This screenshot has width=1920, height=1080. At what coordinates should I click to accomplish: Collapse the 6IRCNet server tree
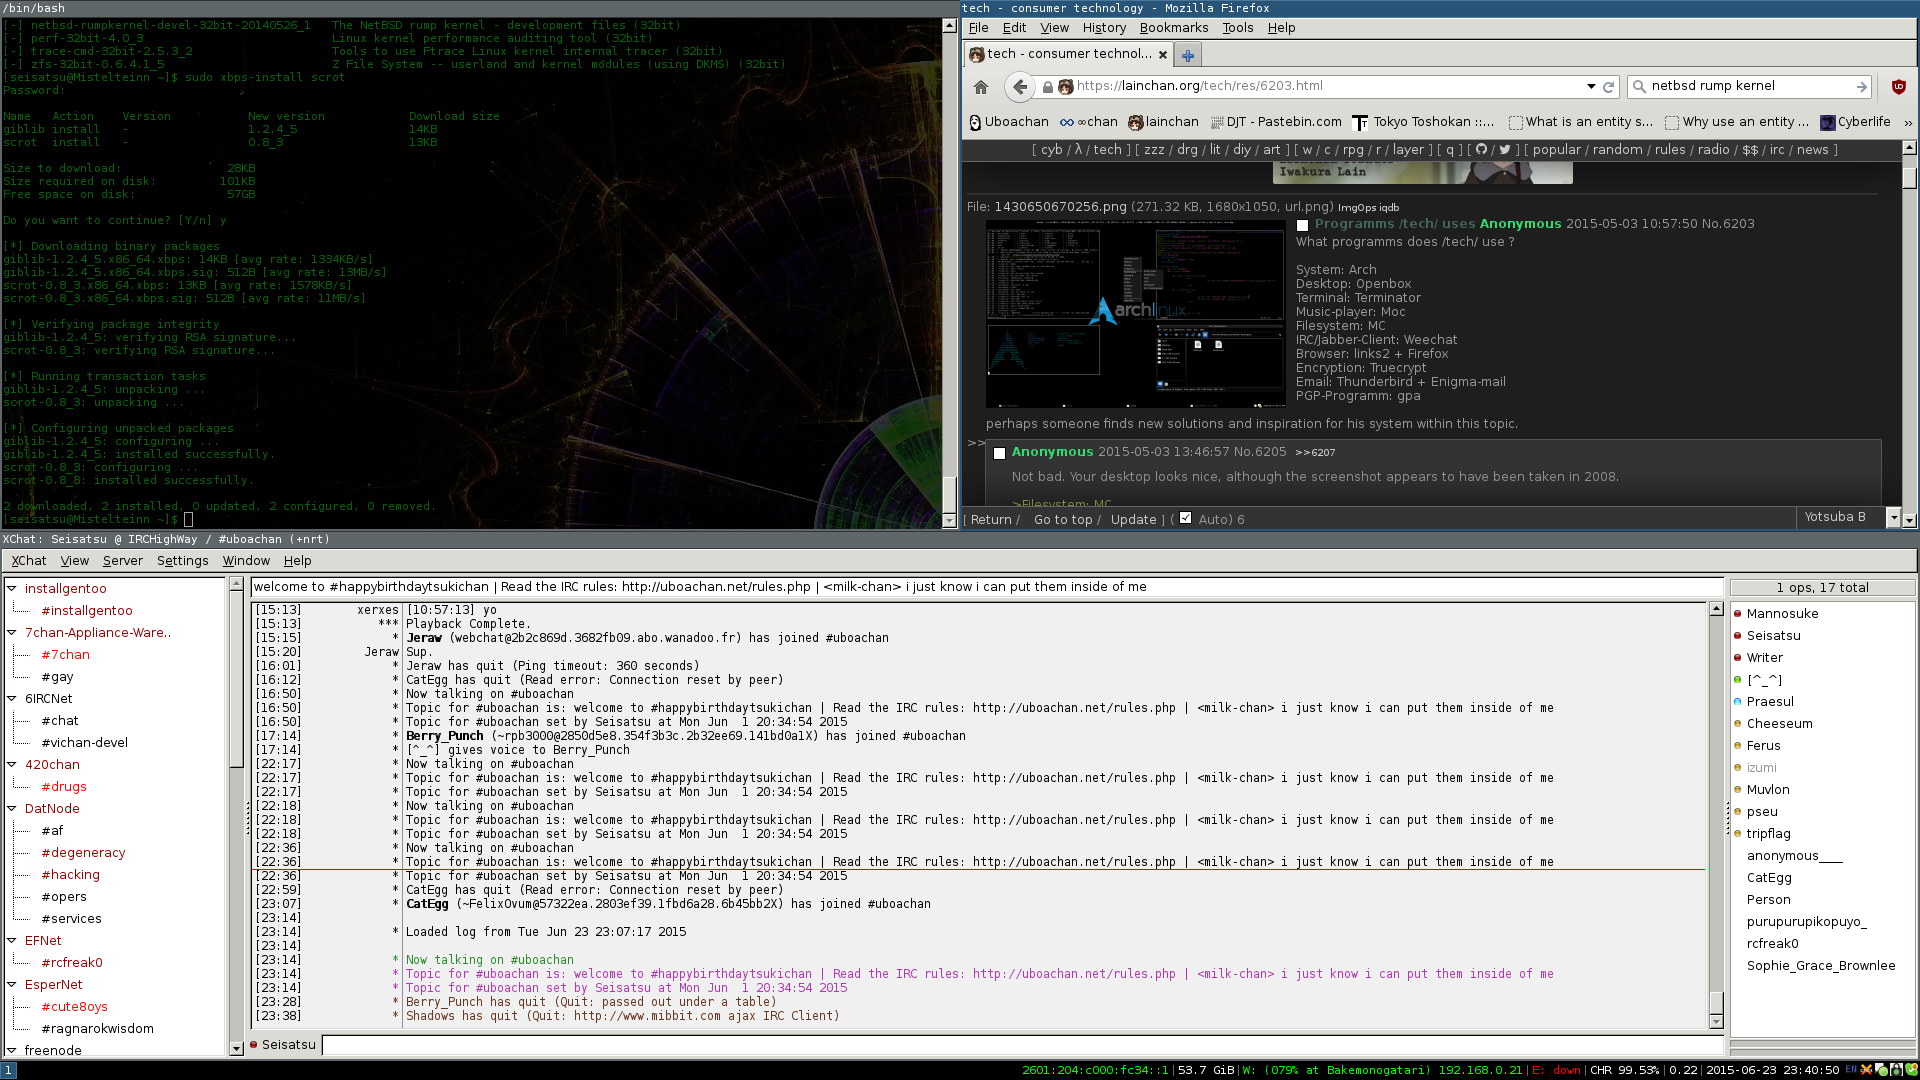coord(12,699)
